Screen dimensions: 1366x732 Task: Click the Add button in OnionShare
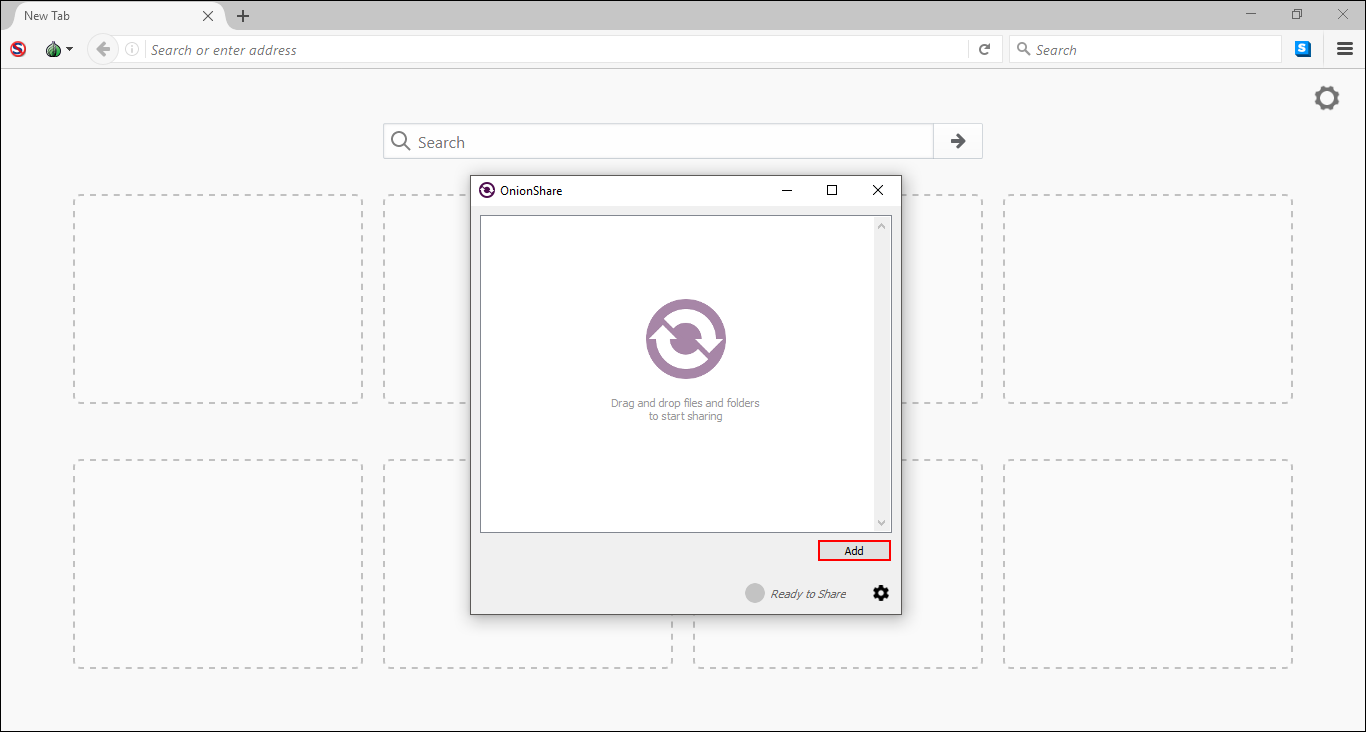[x=854, y=551]
